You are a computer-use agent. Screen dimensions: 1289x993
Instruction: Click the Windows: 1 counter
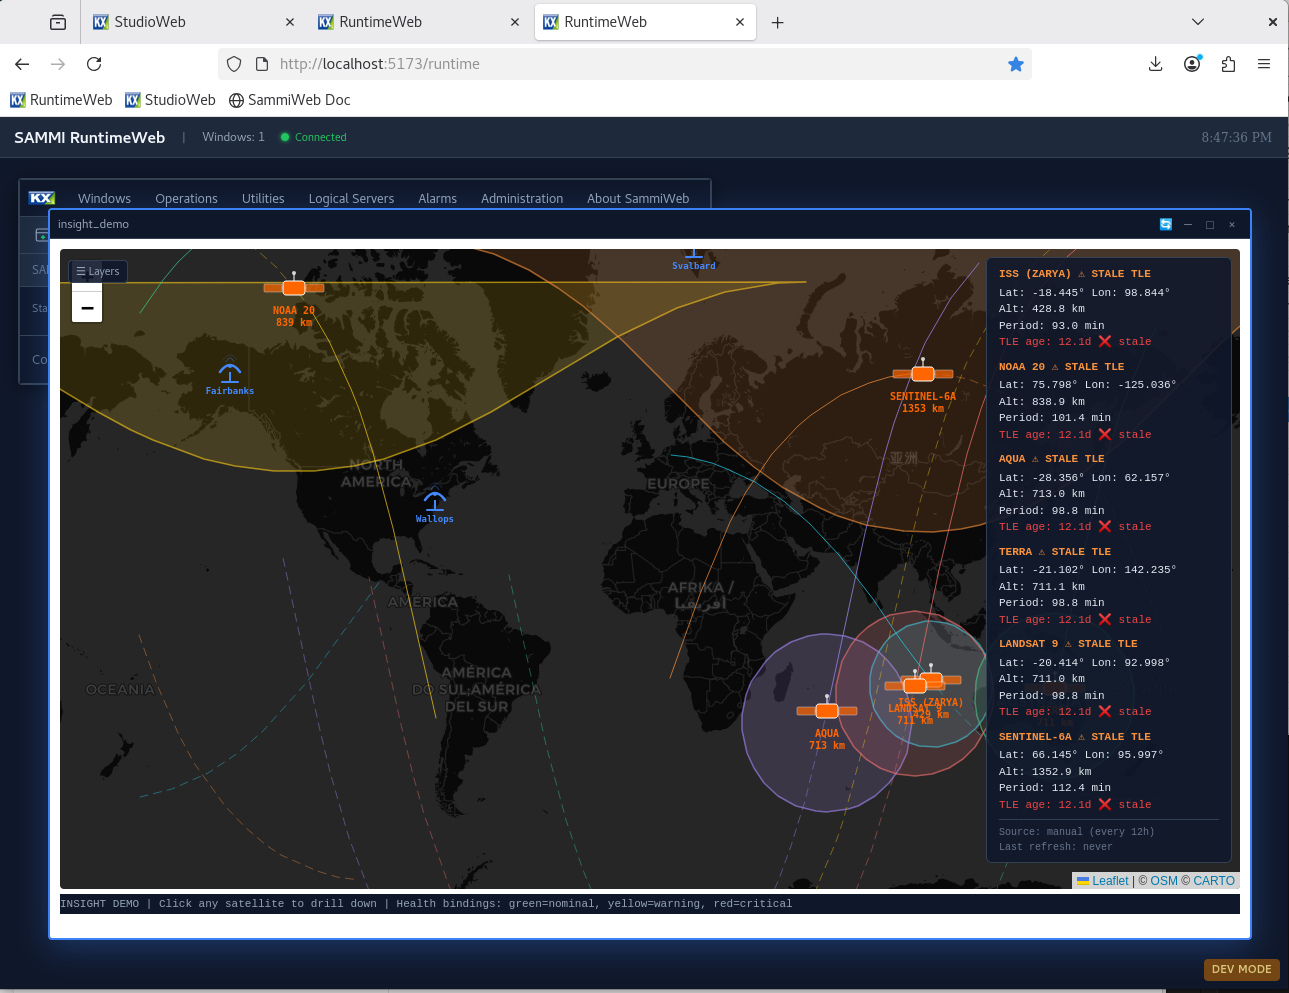(233, 137)
